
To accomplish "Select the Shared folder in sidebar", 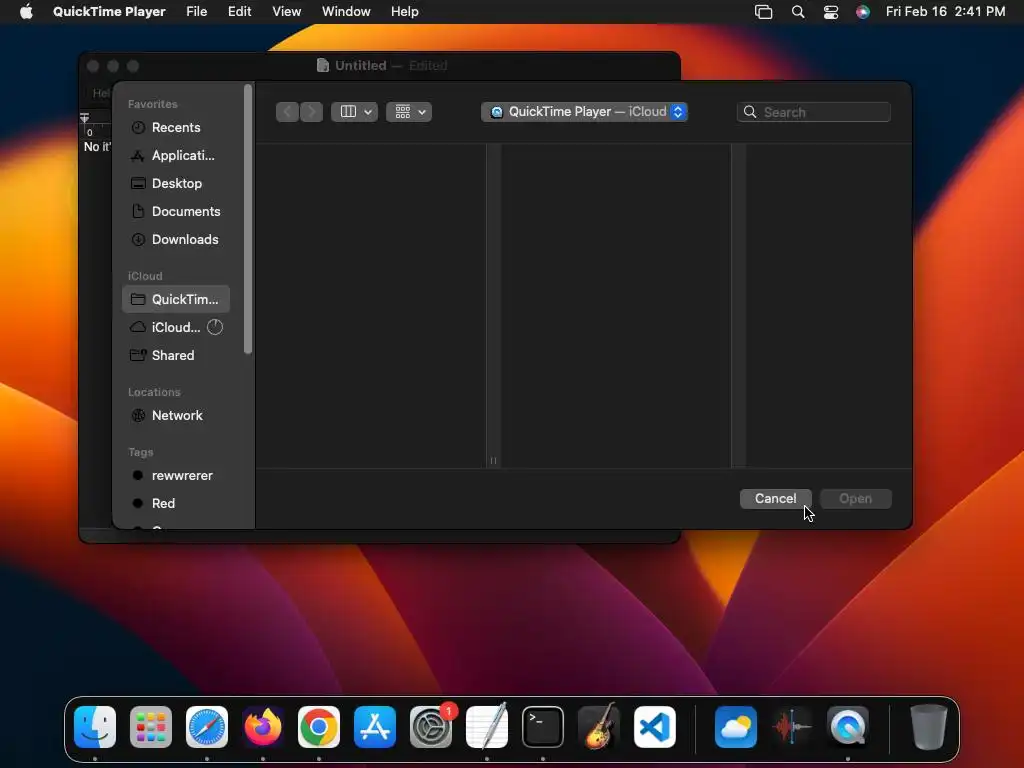I will click(x=176, y=355).
